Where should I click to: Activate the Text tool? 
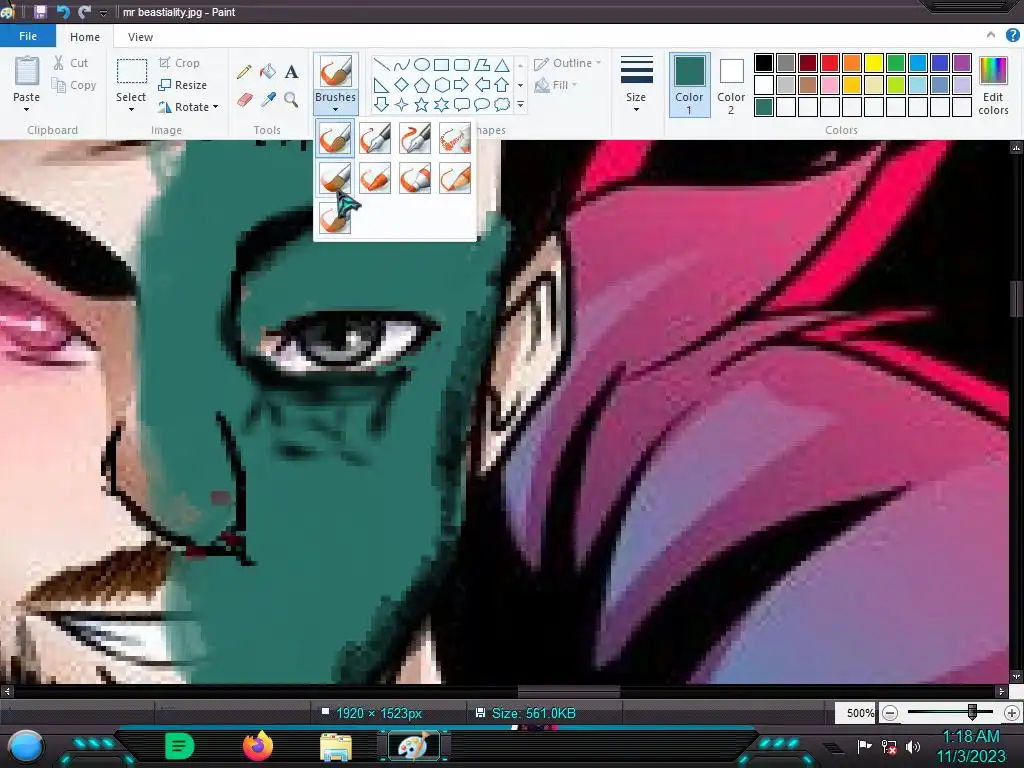[x=291, y=72]
